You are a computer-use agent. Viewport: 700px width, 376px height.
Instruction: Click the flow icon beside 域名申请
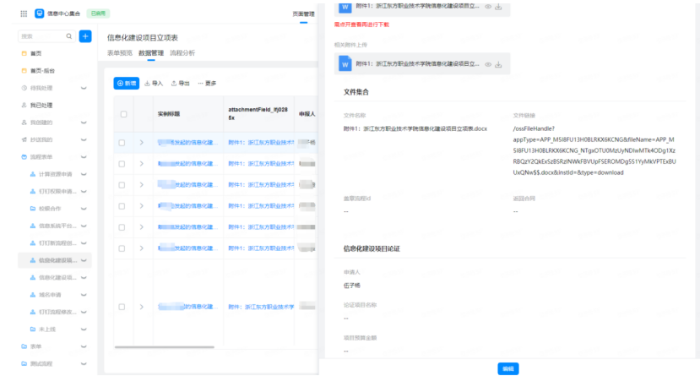tap(33, 295)
